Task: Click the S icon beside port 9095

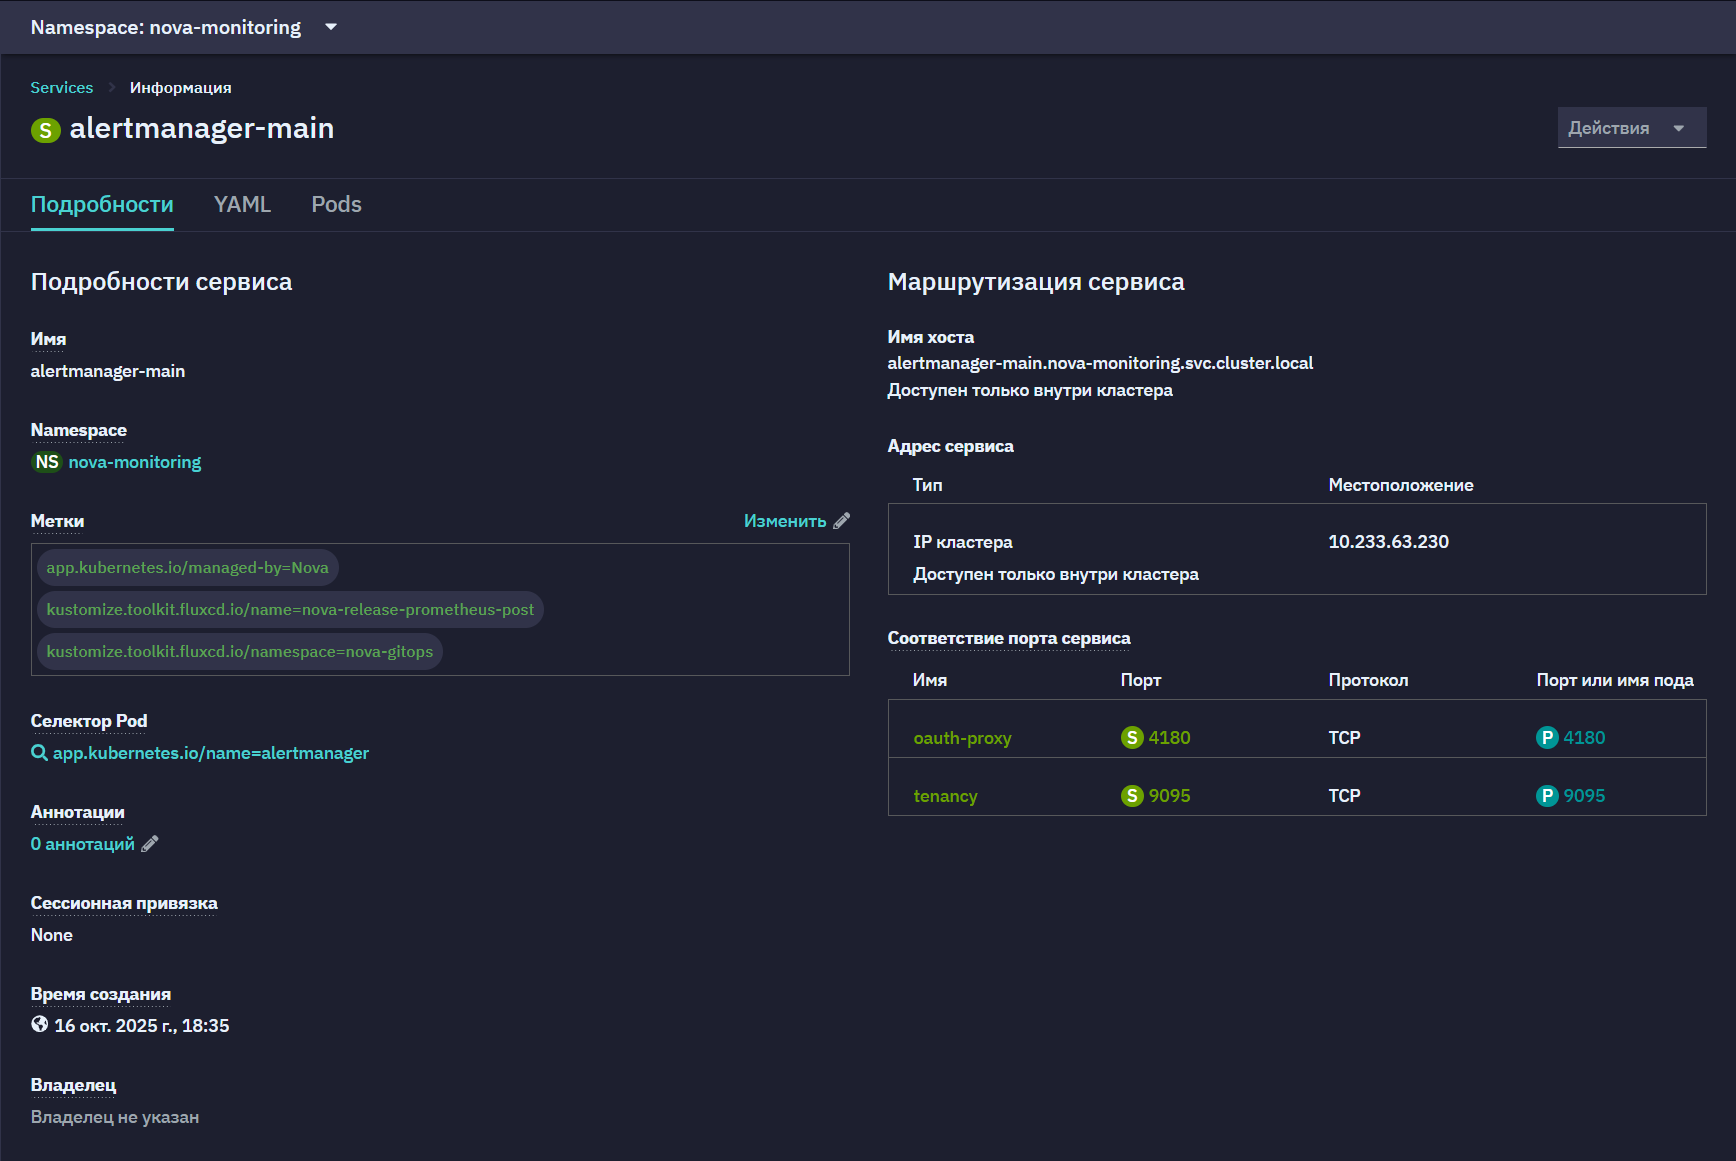Action: click(1132, 796)
